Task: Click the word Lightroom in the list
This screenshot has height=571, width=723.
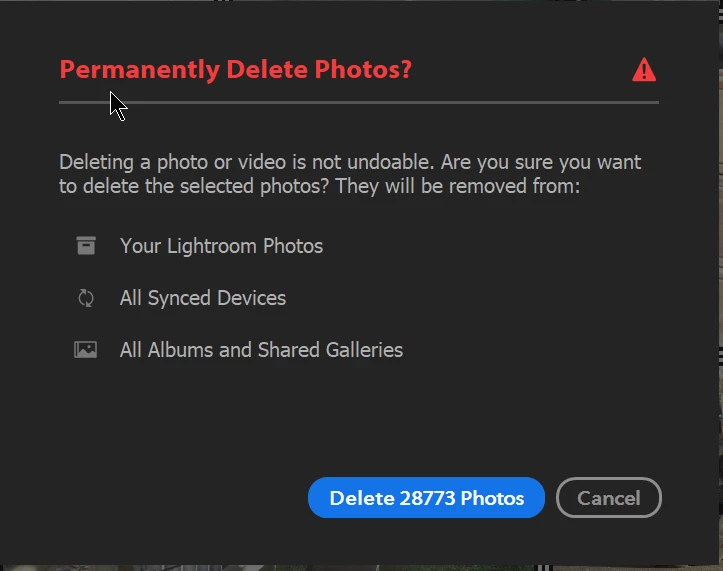Action: click(x=212, y=246)
